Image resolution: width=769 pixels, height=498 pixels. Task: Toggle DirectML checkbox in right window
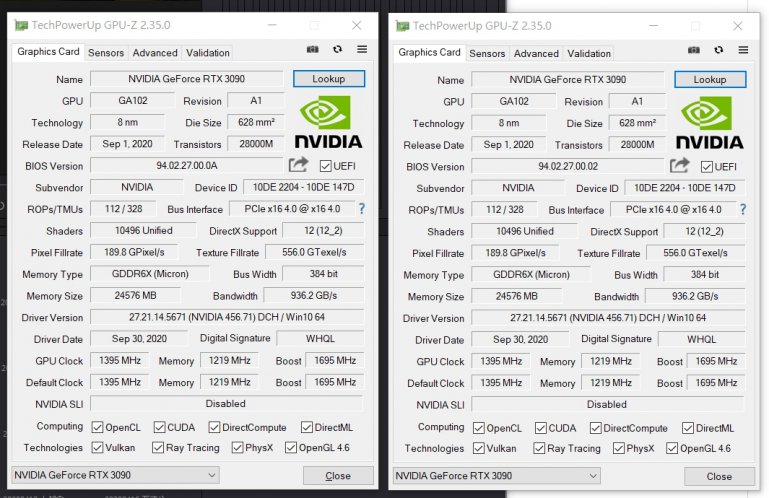pyautogui.click(x=688, y=428)
